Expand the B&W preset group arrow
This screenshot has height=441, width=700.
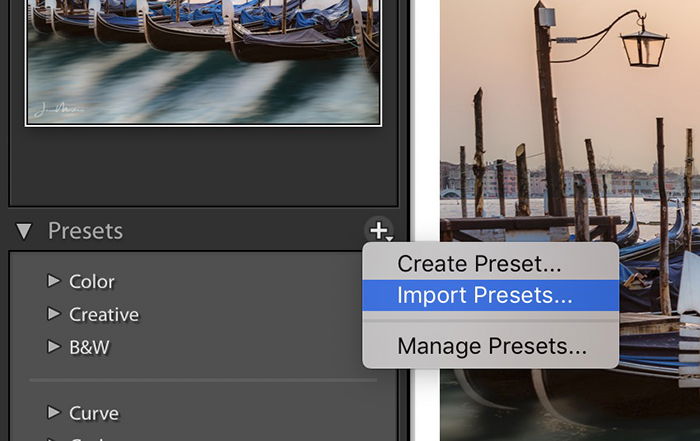pyautogui.click(x=54, y=346)
